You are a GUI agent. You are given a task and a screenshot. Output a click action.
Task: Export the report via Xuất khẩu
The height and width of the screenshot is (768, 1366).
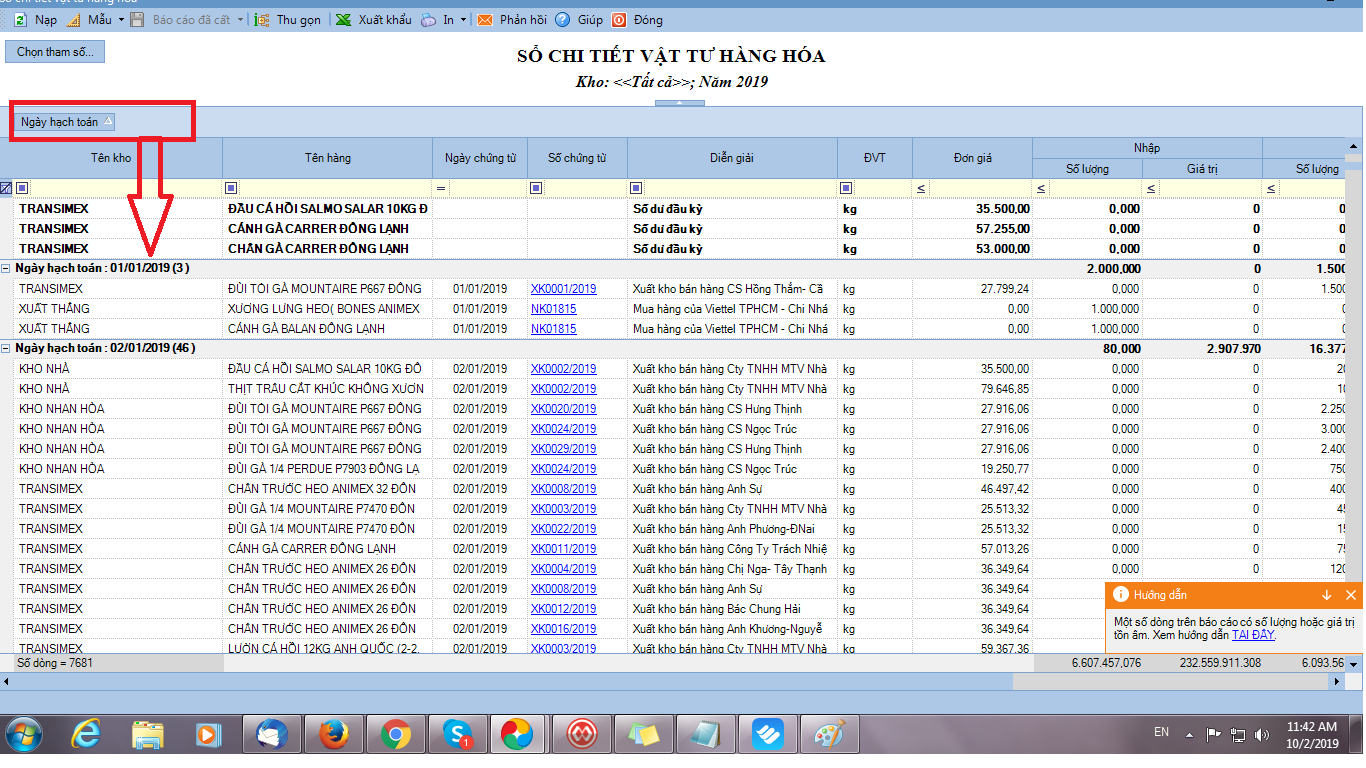pyautogui.click(x=373, y=19)
